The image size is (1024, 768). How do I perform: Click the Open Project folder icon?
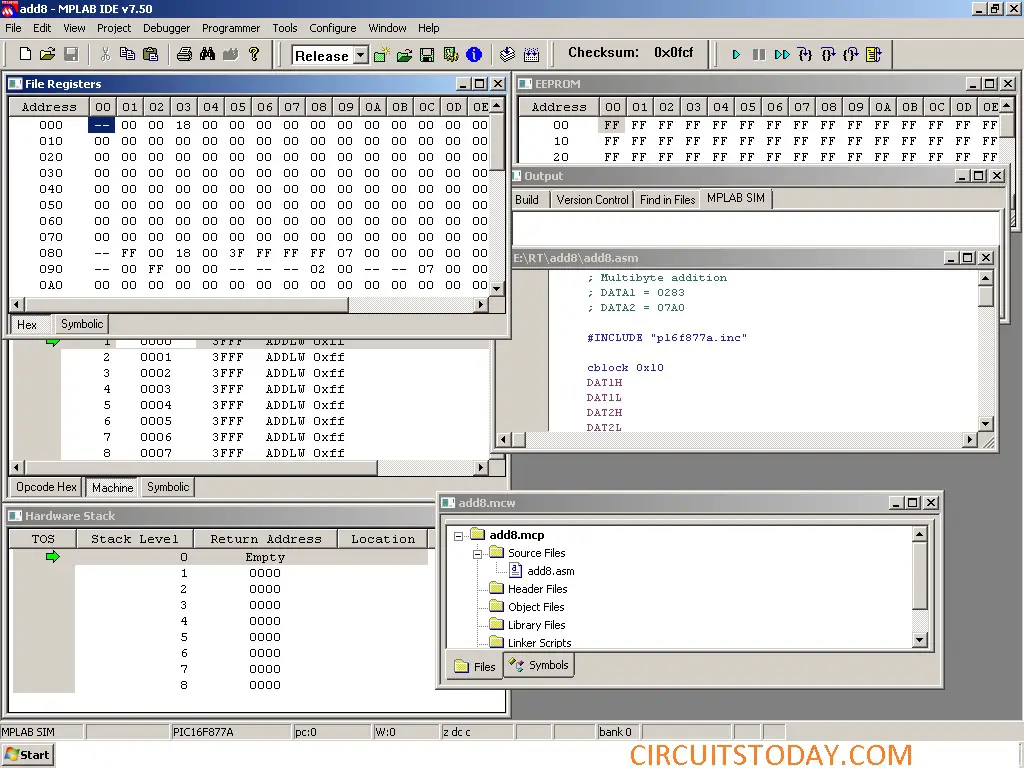pos(404,55)
